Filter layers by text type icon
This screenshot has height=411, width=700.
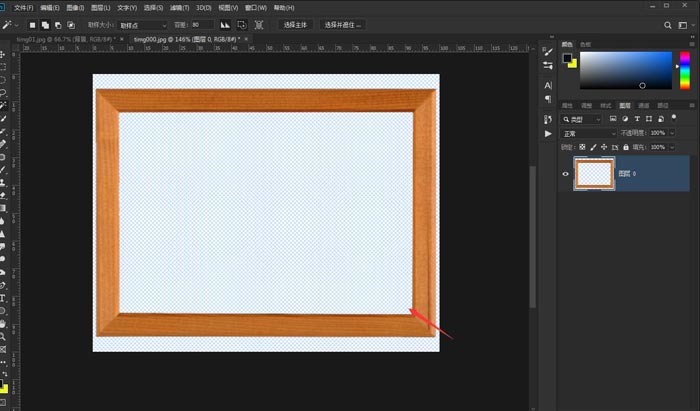pos(637,119)
